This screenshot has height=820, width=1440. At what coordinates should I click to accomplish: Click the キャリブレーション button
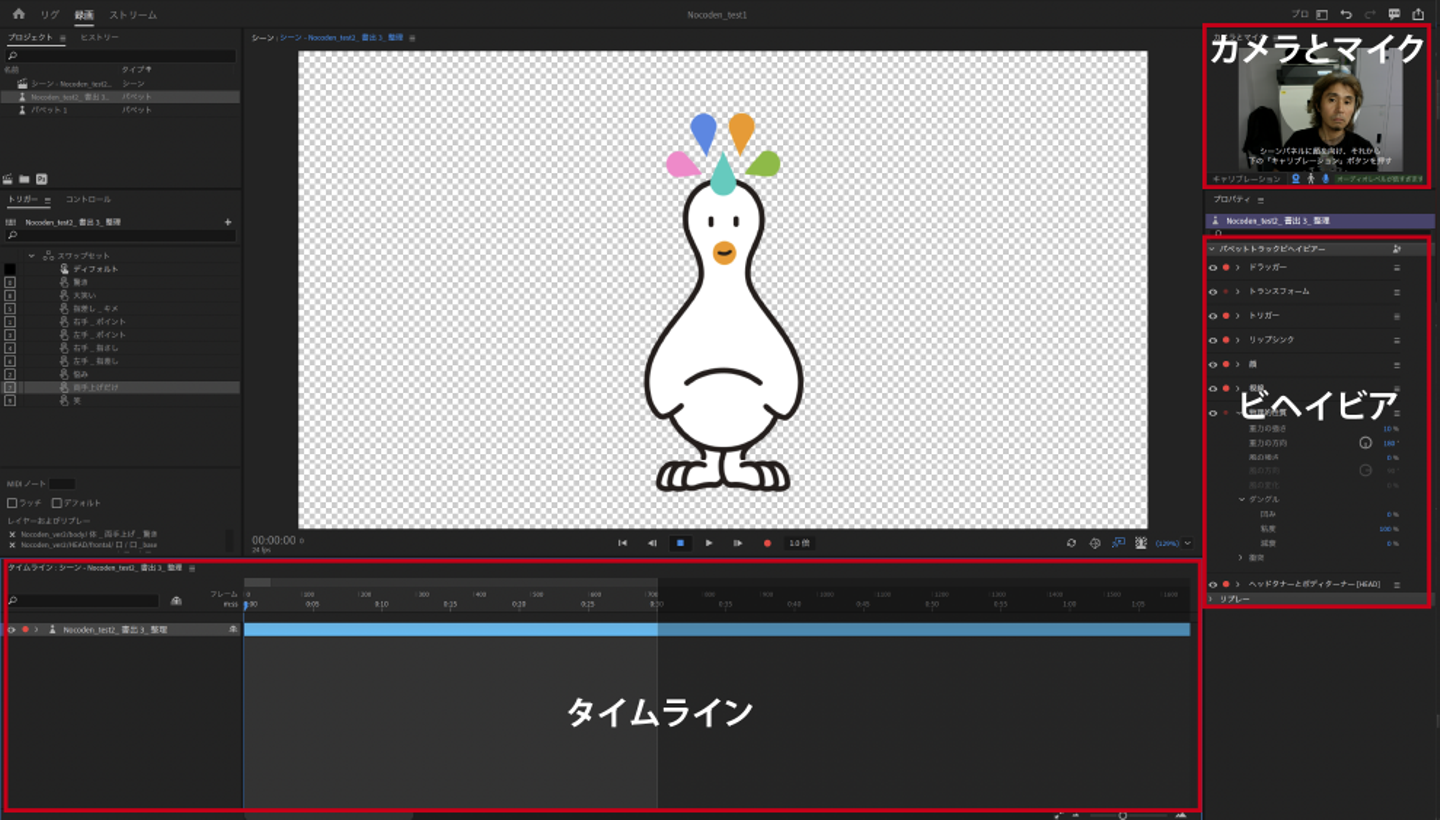pos(1246,179)
